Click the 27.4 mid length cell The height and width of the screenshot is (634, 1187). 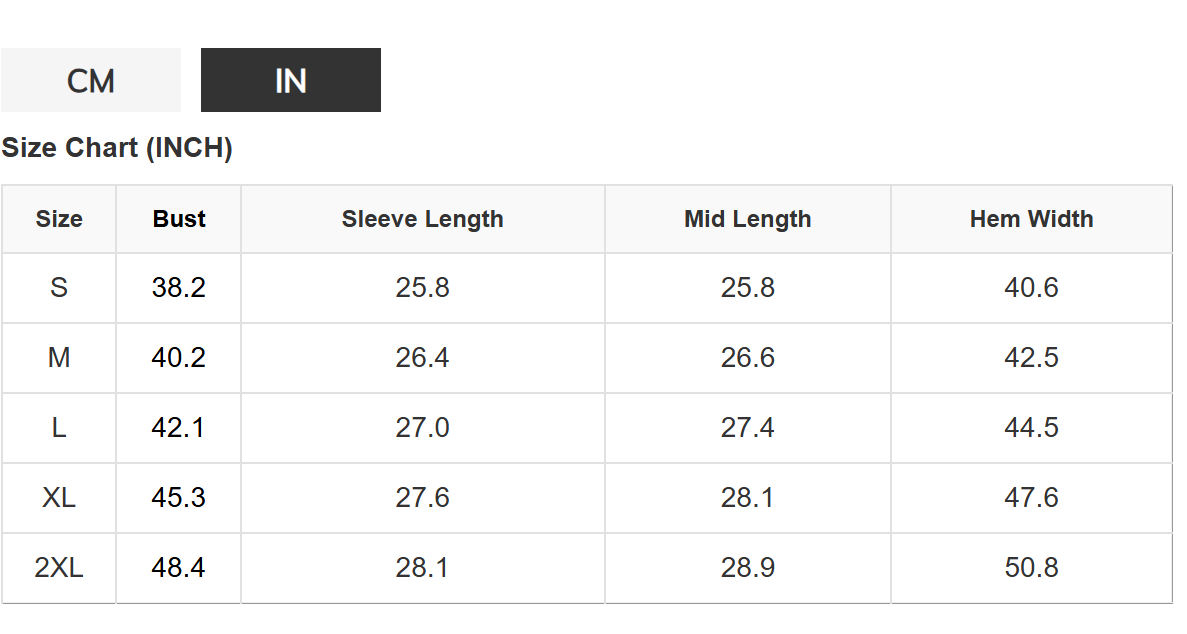point(748,428)
